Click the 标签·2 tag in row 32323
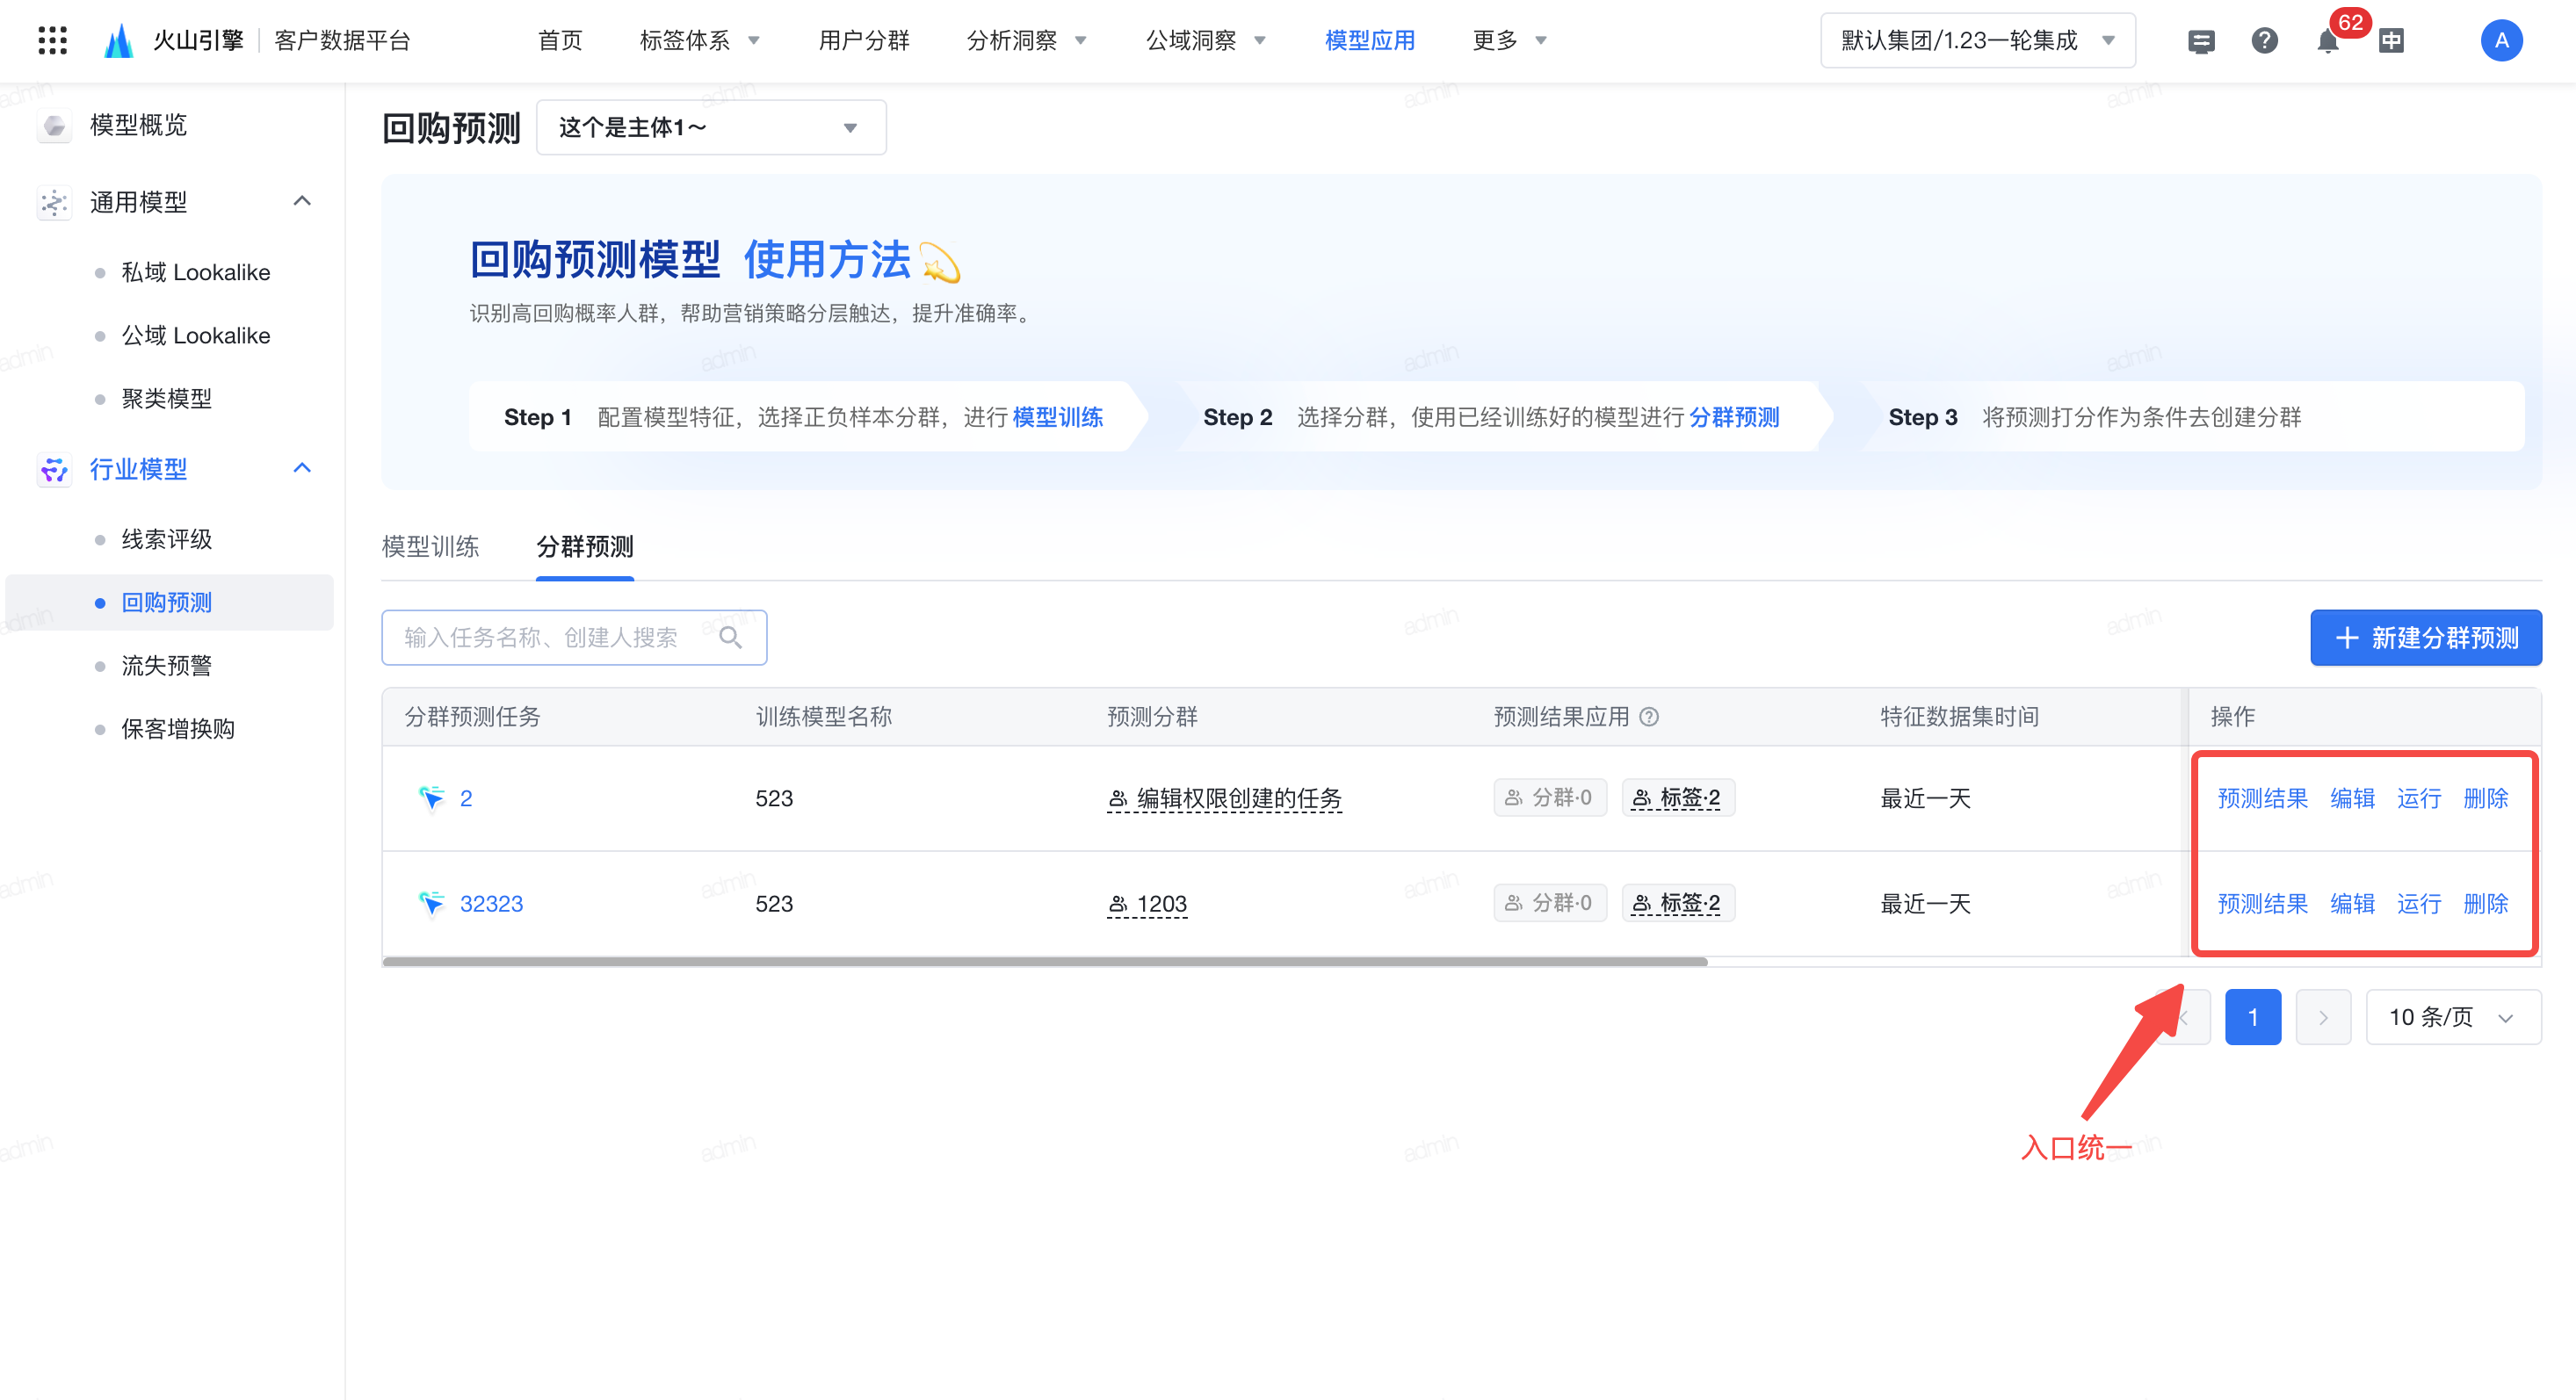The image size is (2576, 1400). point(1678,903)
